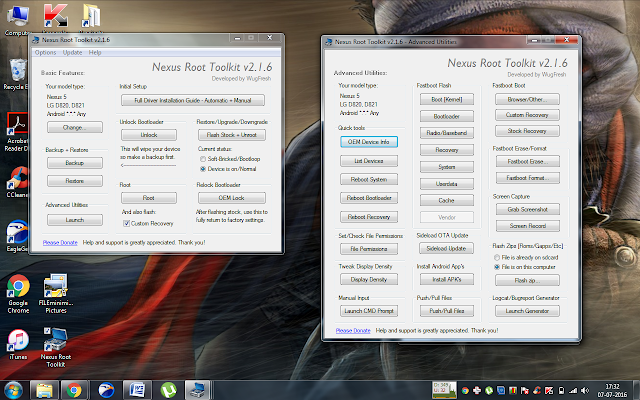Launch Advanced Utilities from main window

(75, 220)
